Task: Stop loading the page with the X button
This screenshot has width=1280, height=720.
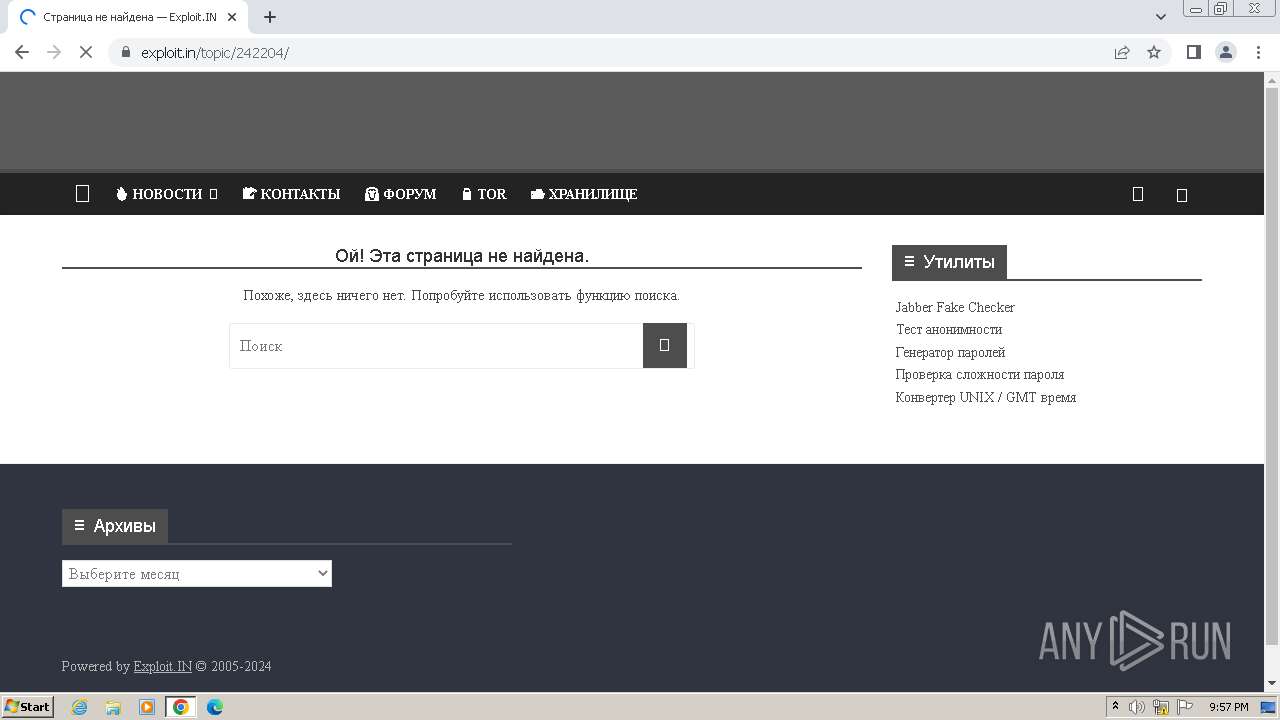Action: pyautogui.click(x=86, y=52)
